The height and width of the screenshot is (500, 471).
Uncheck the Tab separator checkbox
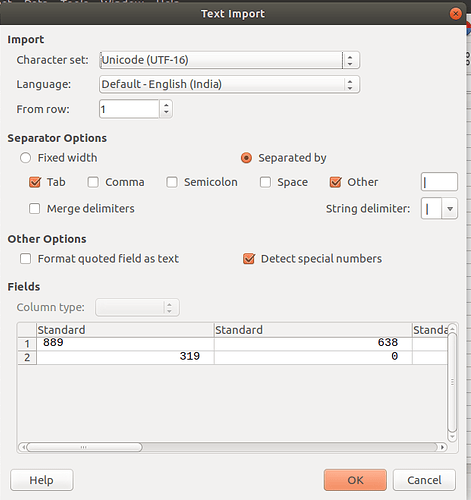tap(35, 182)
